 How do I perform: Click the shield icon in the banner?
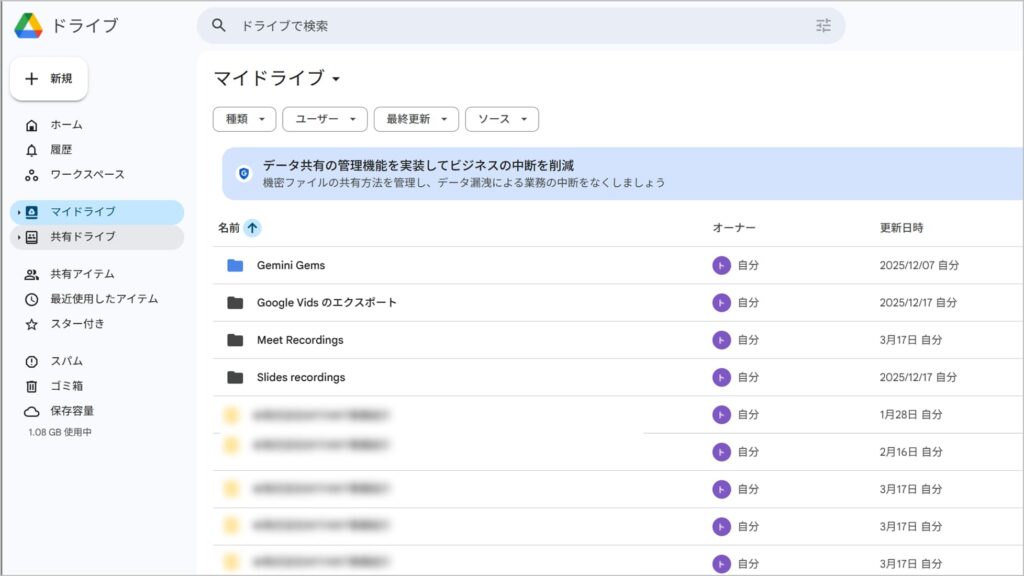pyautogui.click(x=243, y=173)
